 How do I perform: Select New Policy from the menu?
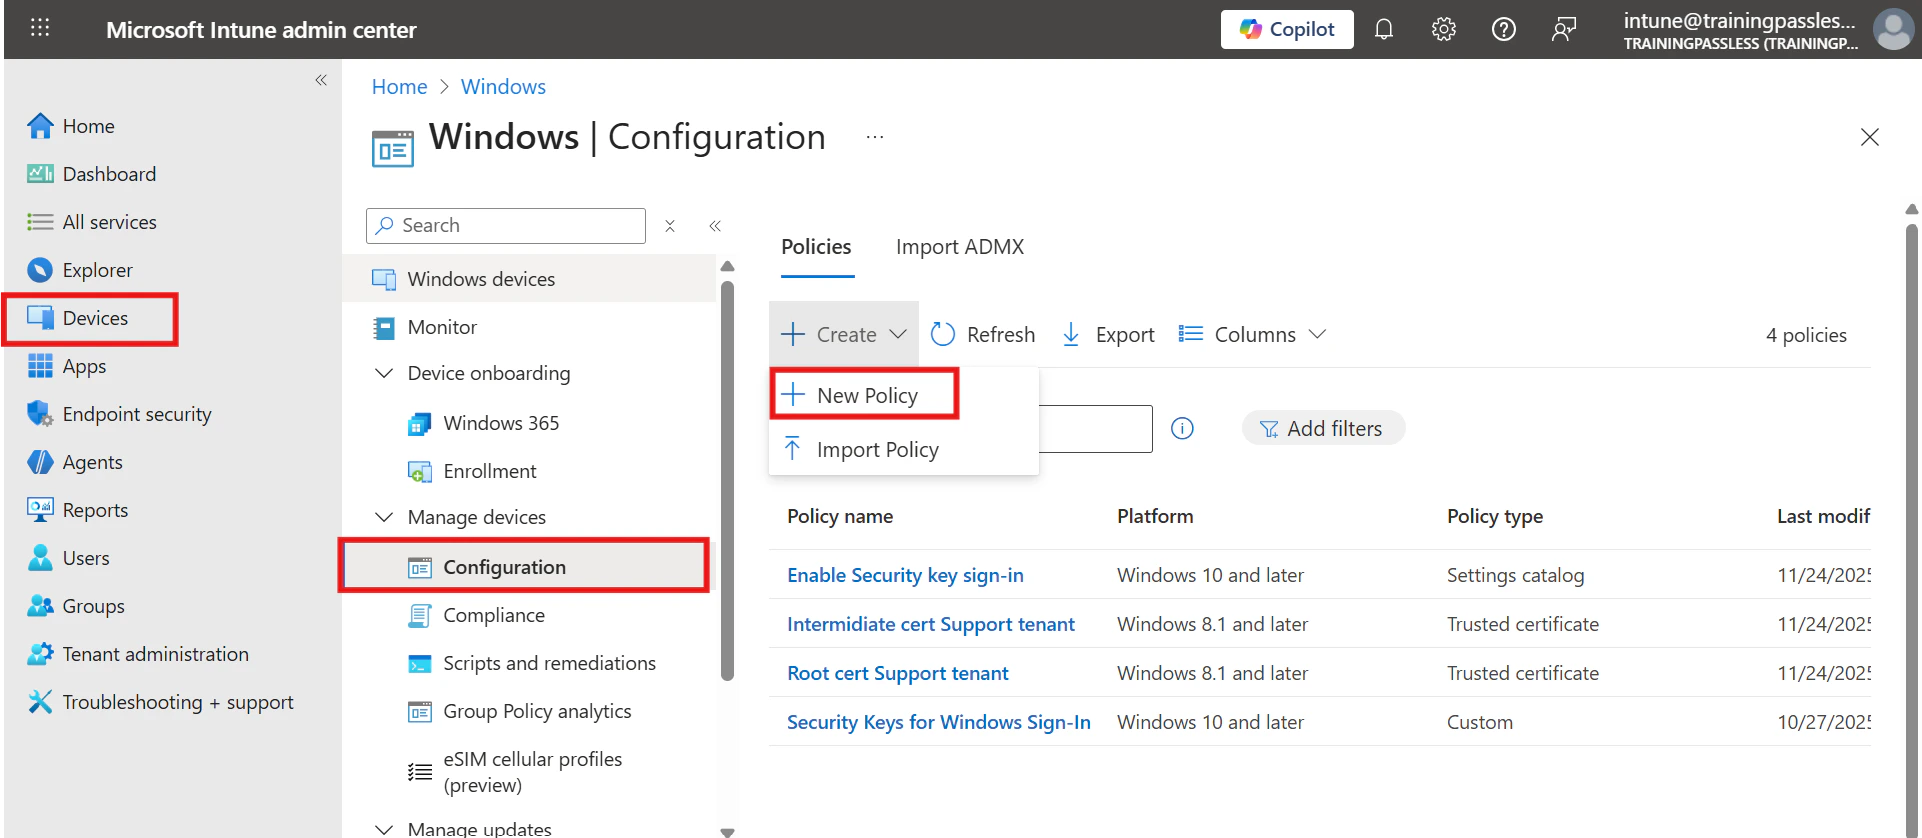pos(866,395)
